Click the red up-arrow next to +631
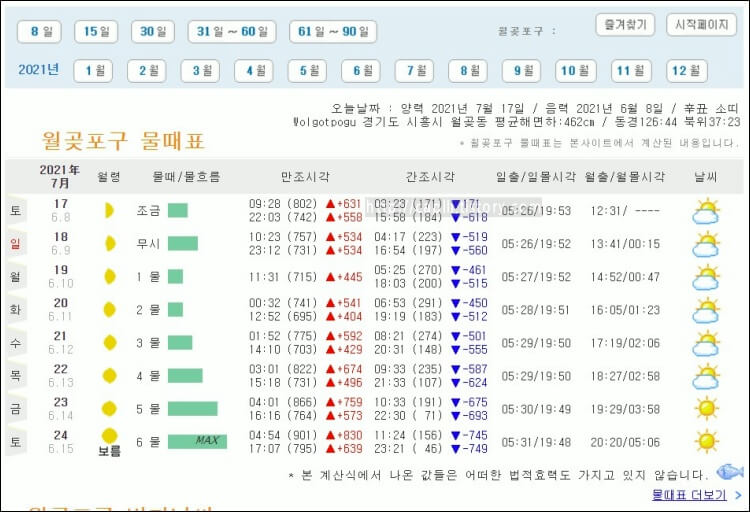This screenshot has width=750, height=512. coord(330,204)
